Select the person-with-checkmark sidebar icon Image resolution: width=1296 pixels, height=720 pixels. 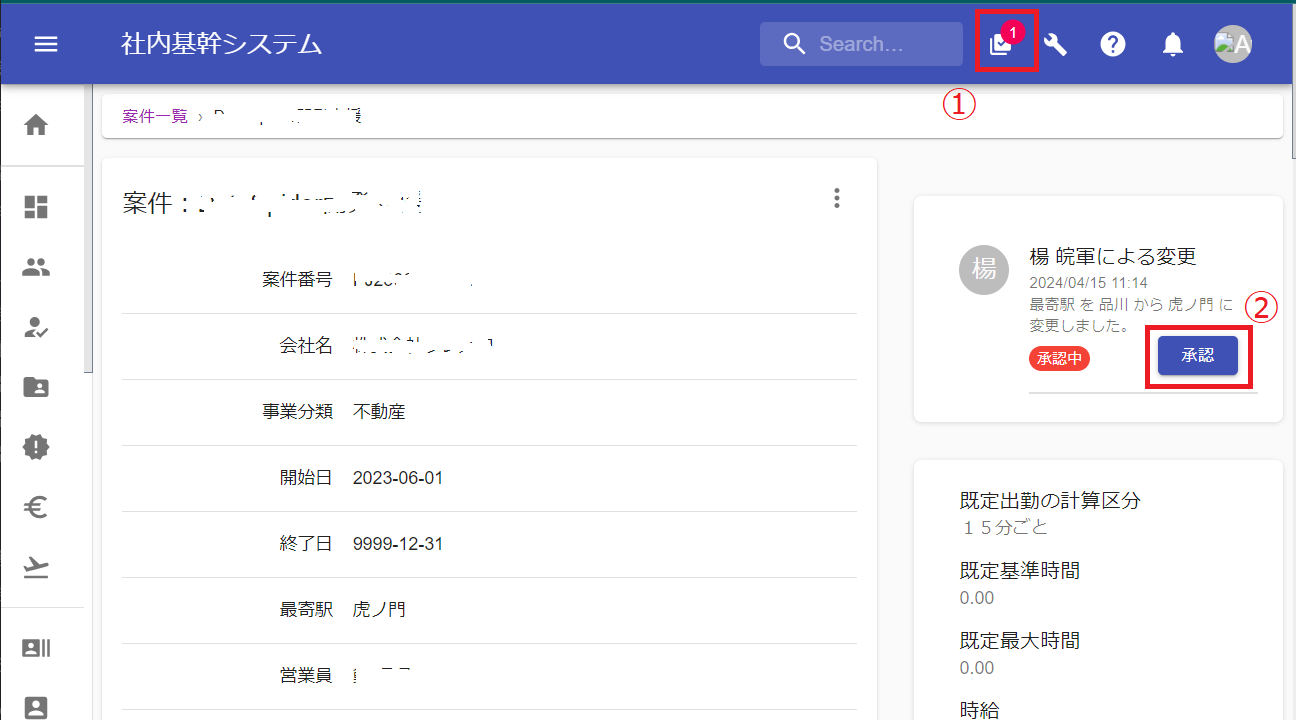click(x=36, y=327)
